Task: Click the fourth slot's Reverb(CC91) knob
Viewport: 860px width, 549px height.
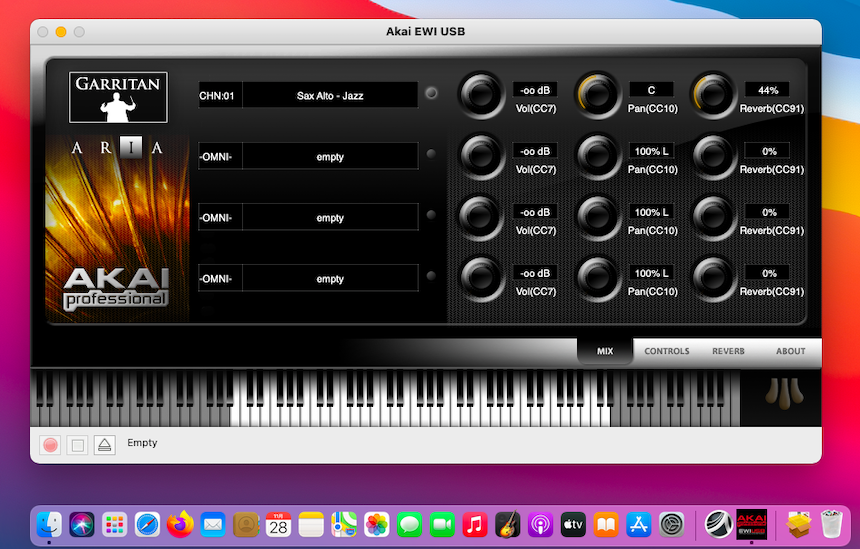Action: click(x=713, y=278)
